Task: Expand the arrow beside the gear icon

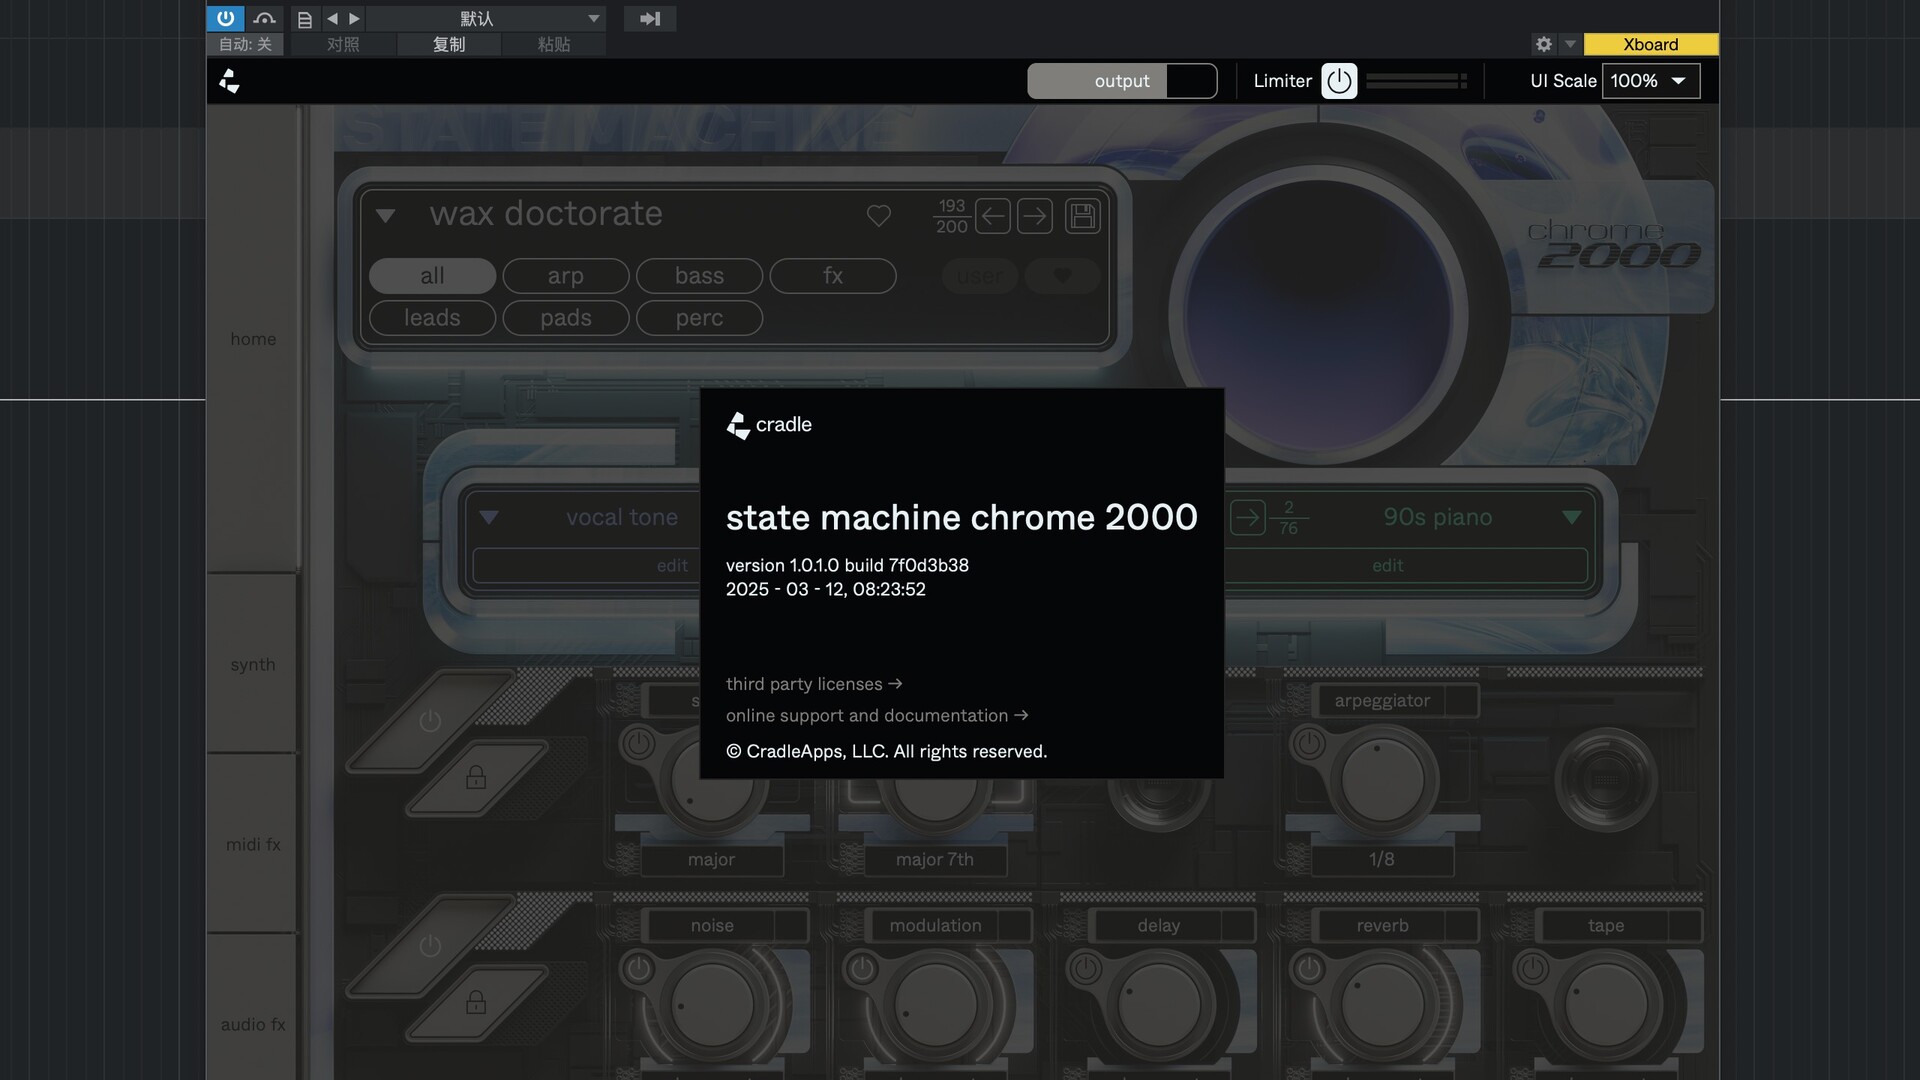Action: (x=1570, y=44)
